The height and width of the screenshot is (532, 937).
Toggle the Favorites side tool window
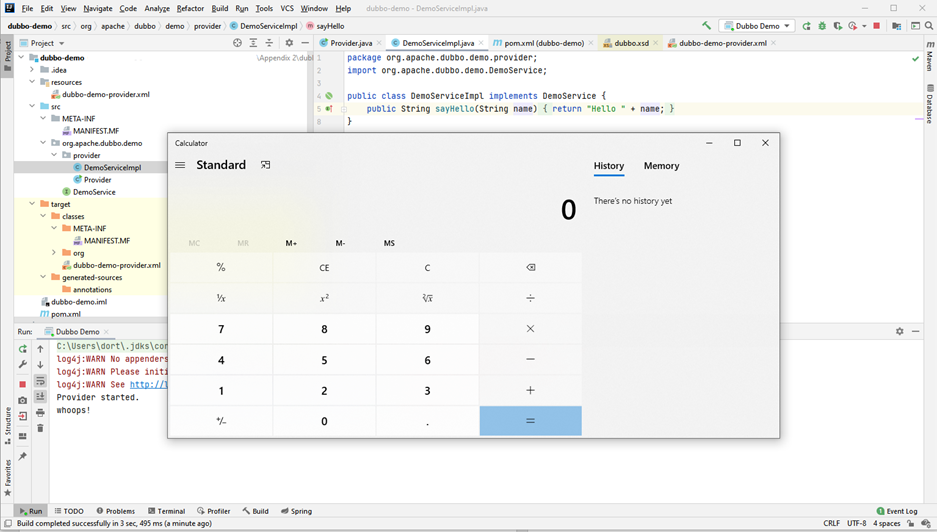point(8,478)
